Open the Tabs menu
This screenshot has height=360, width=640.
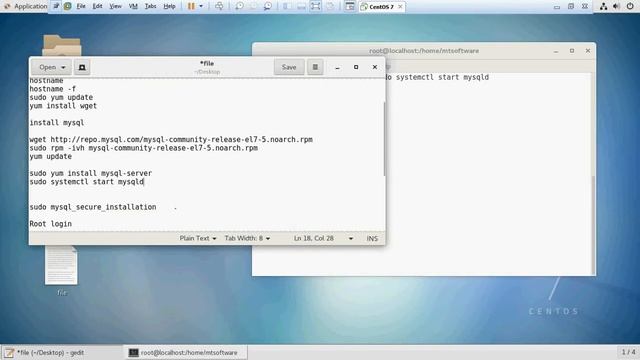click(x=150, y=6)
